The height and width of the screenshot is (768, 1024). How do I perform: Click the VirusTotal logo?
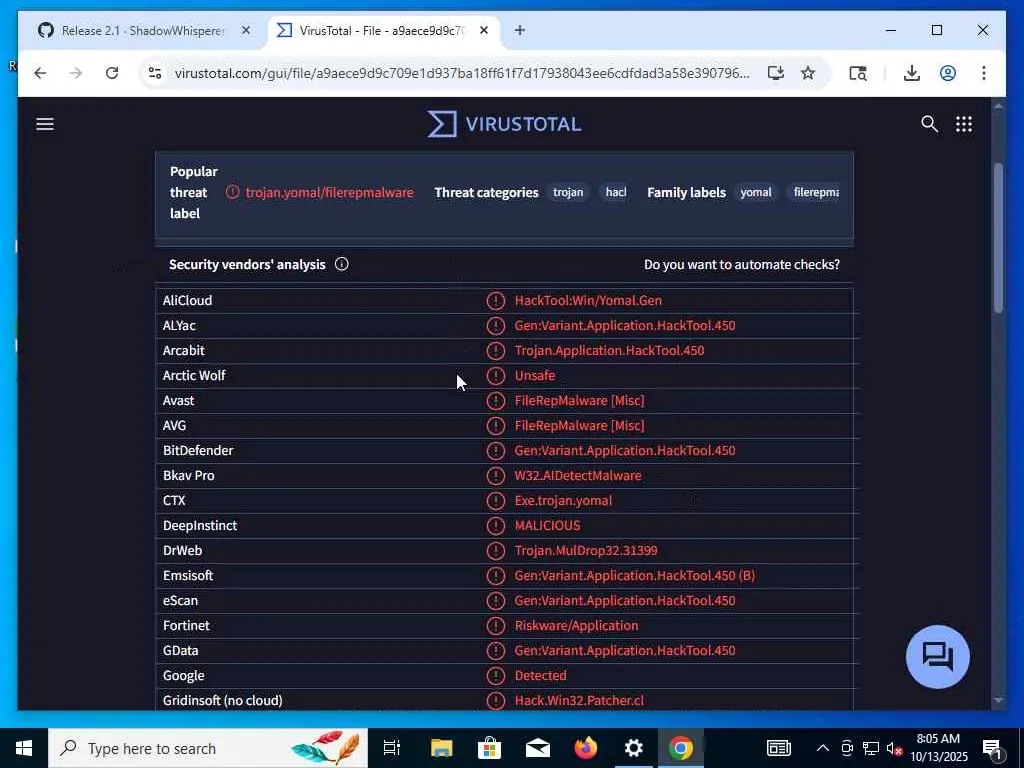[504, 124]
